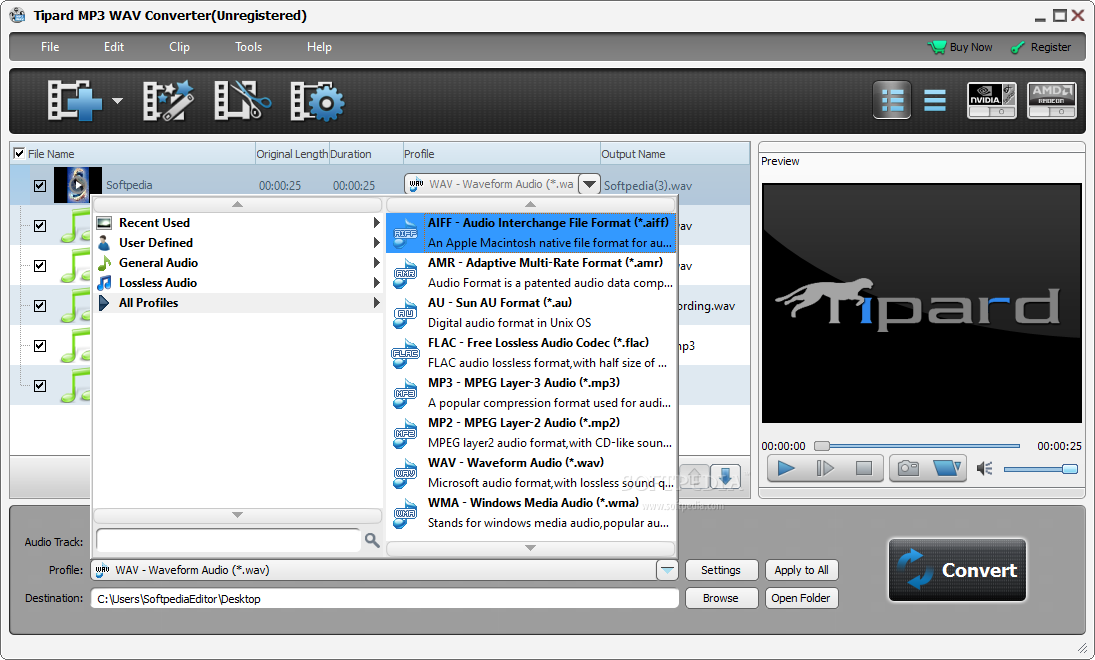
Task: Toggle the select-all File Name checkbox
Action: (19, 153)
